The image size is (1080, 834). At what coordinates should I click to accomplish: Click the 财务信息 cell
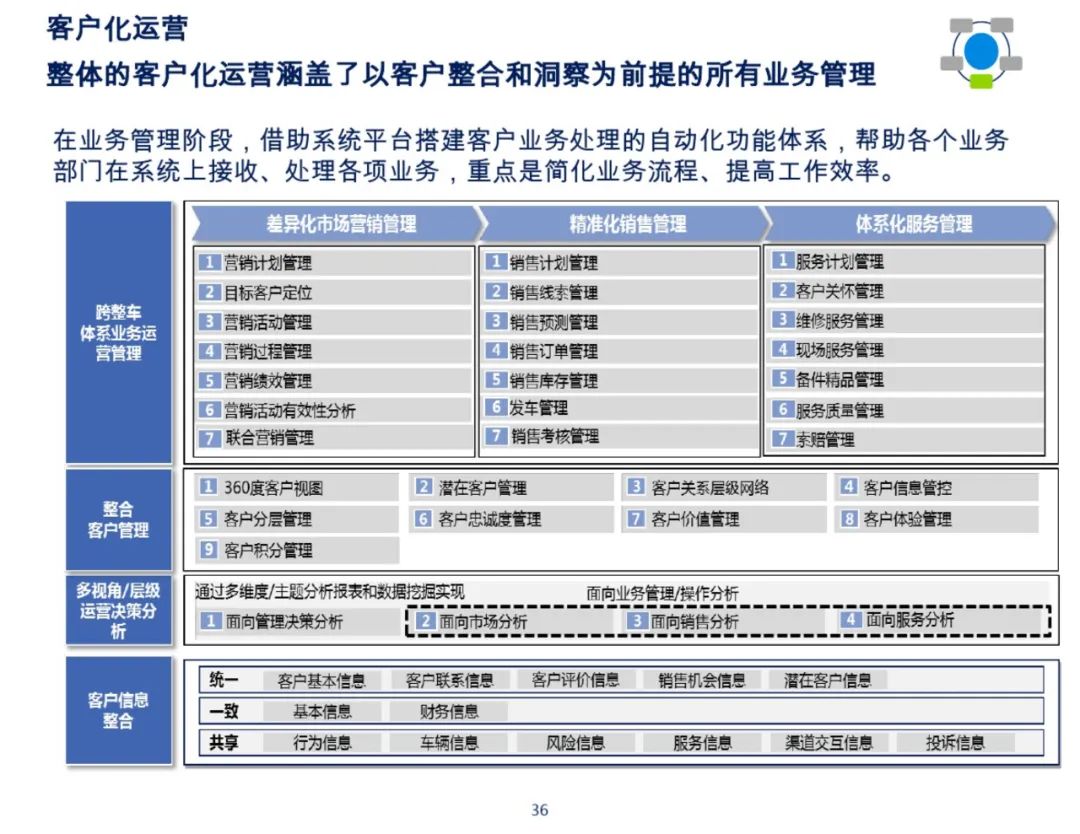tap(449, 711)
